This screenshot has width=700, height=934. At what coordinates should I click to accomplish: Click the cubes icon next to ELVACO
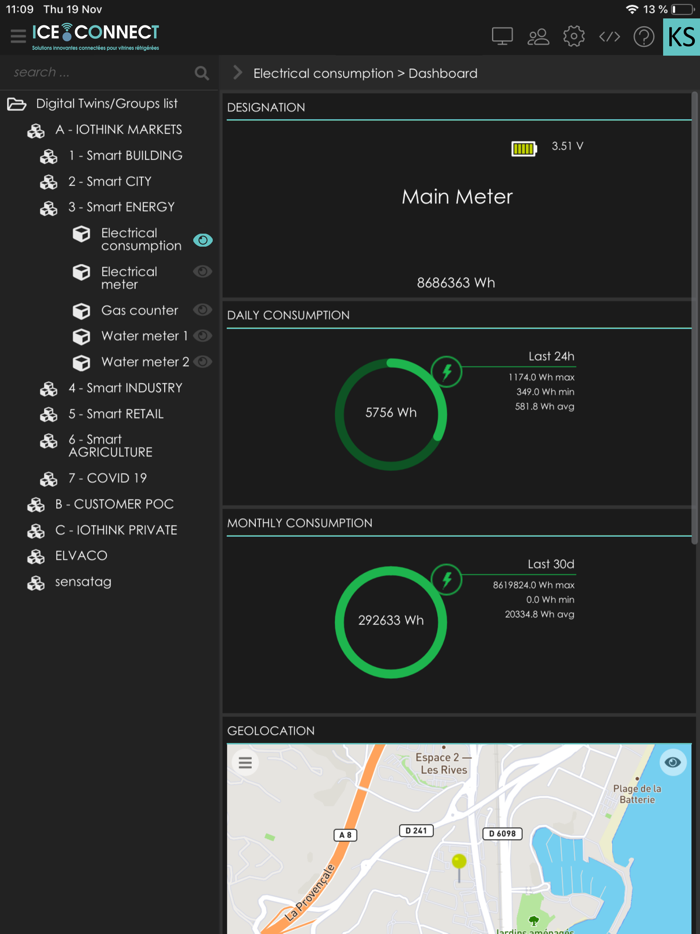click(36, 556)
